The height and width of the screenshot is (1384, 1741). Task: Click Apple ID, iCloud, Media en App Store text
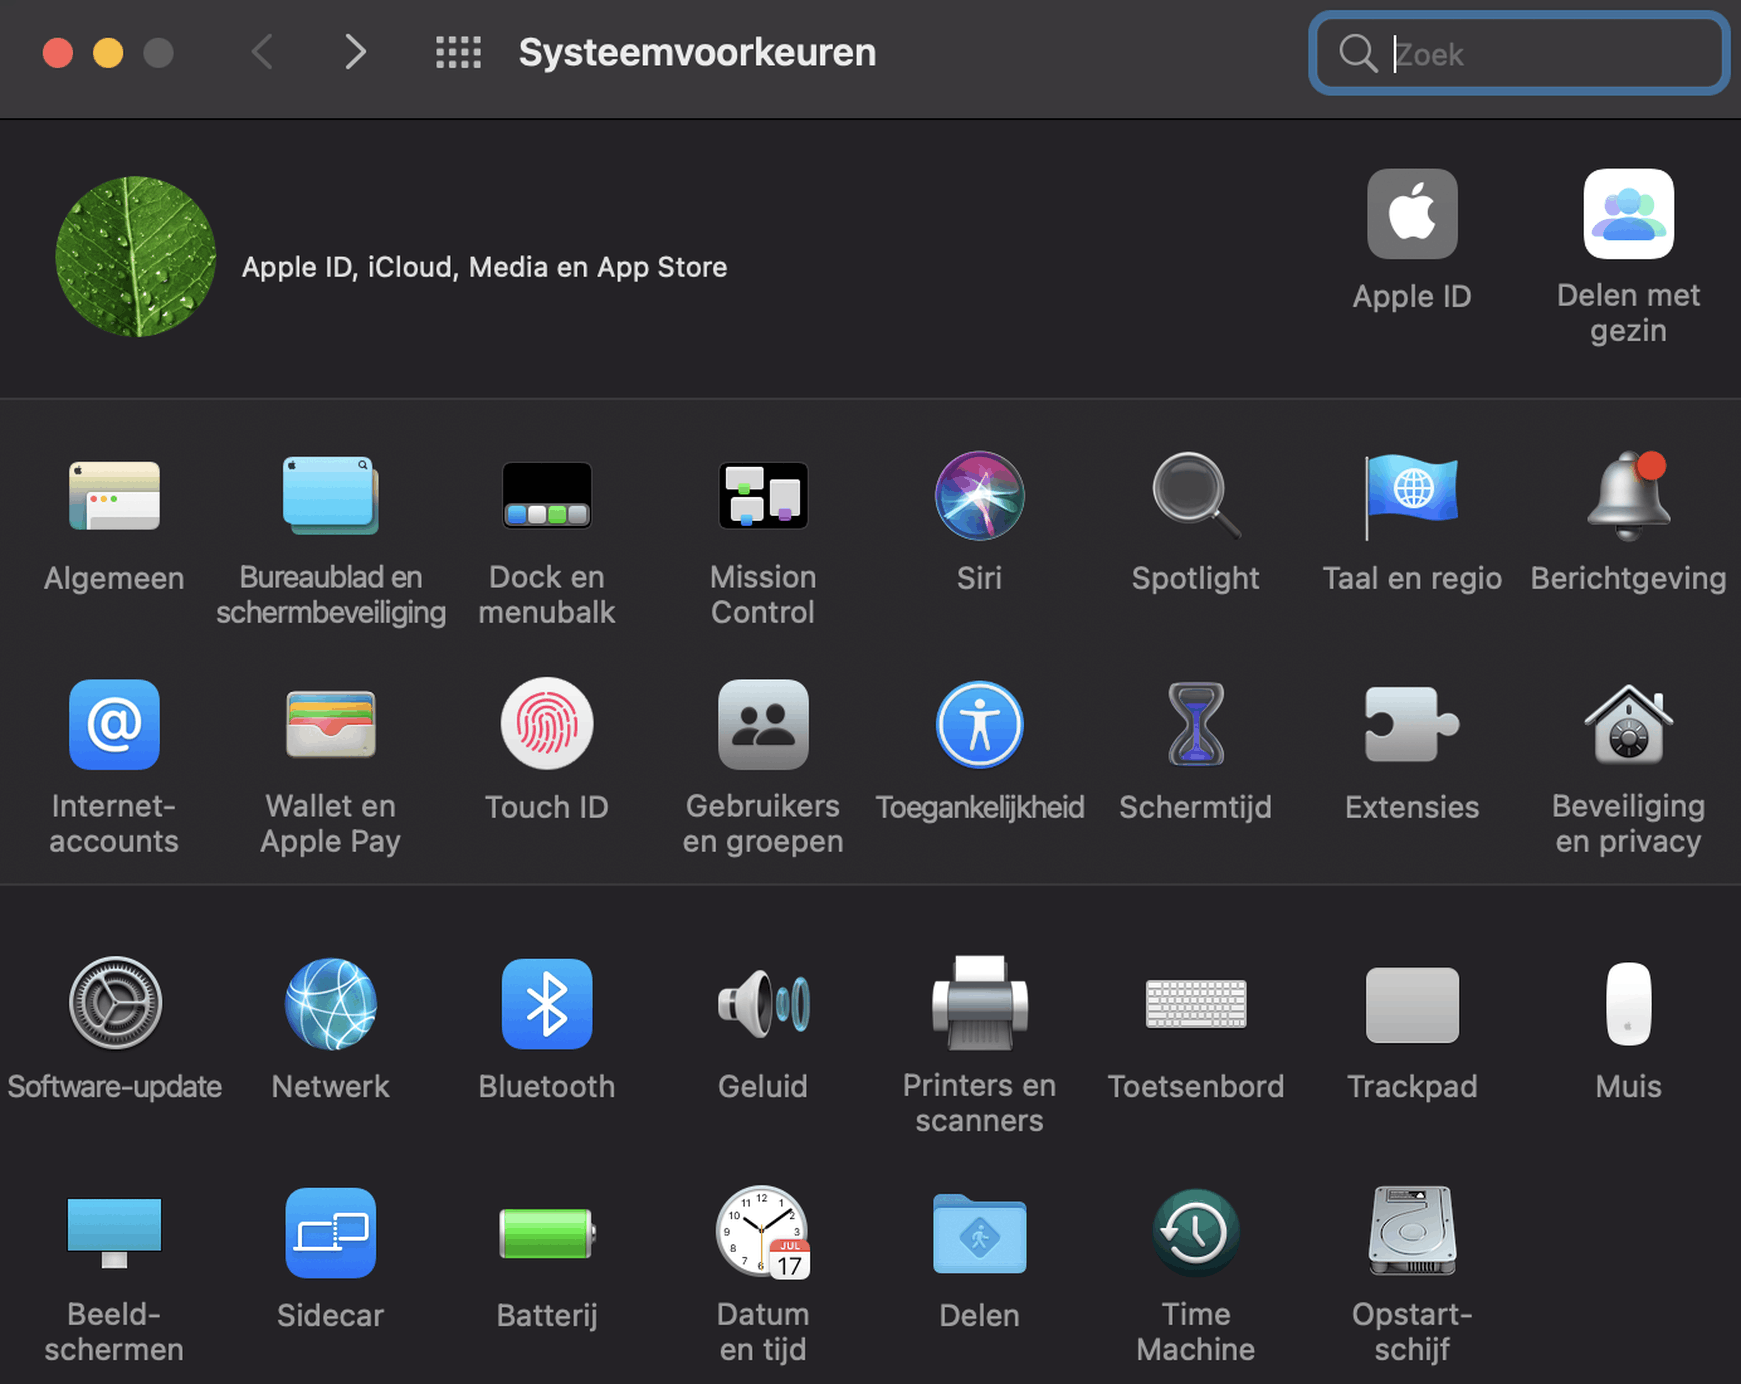pos(484,267)
